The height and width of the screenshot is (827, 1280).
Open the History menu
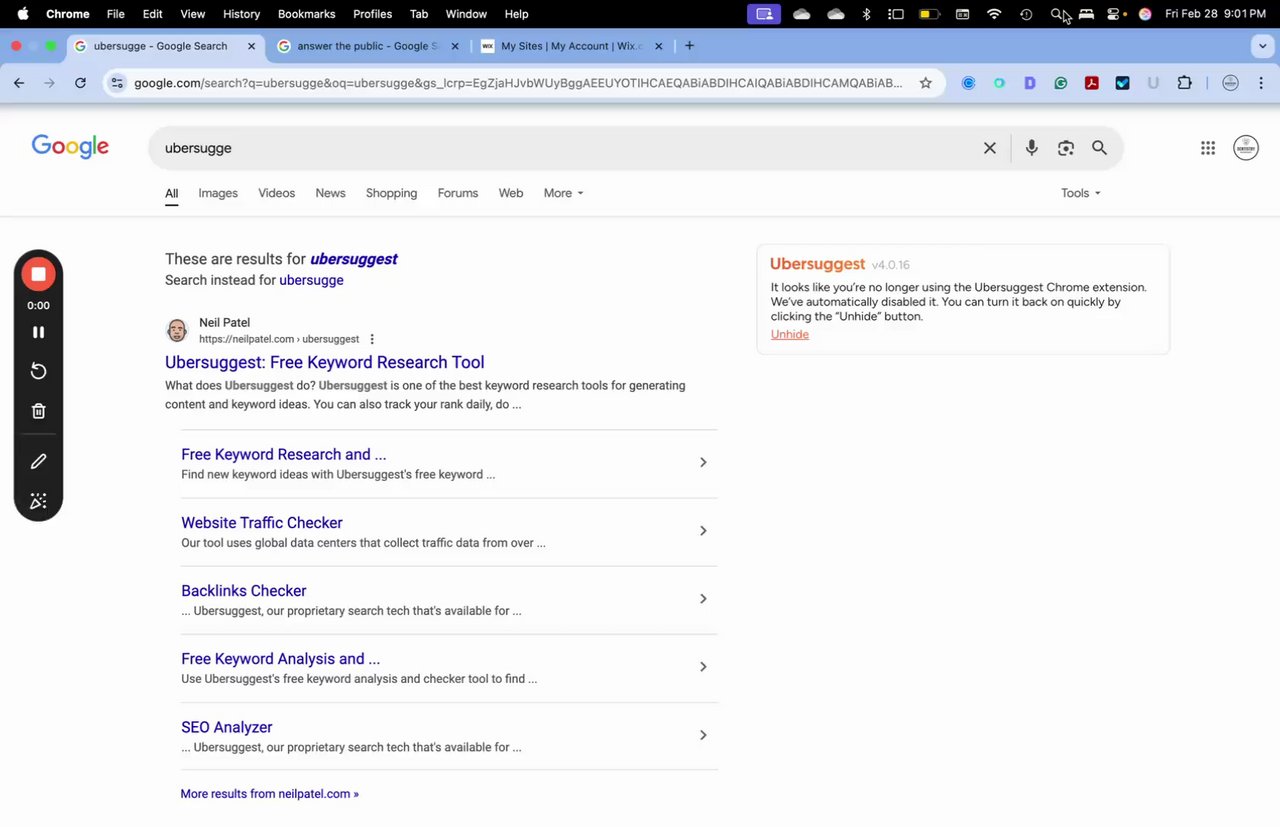pos(241,14)
